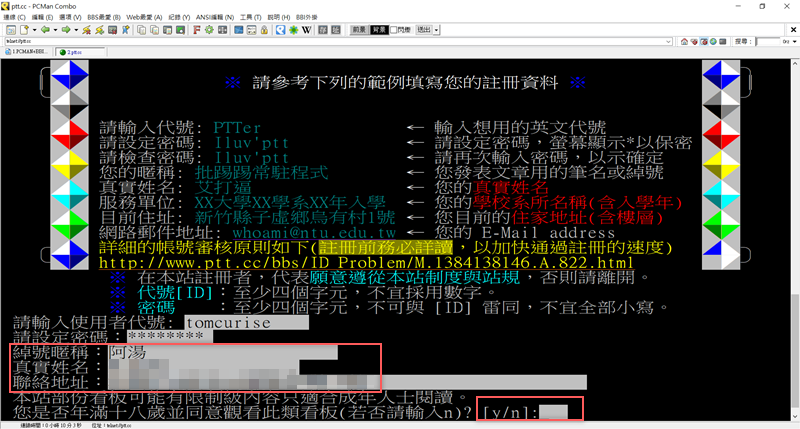The width and height of the screenshot is (800, 429).
Task: Click the window icon with green corner
Action: 180,30
